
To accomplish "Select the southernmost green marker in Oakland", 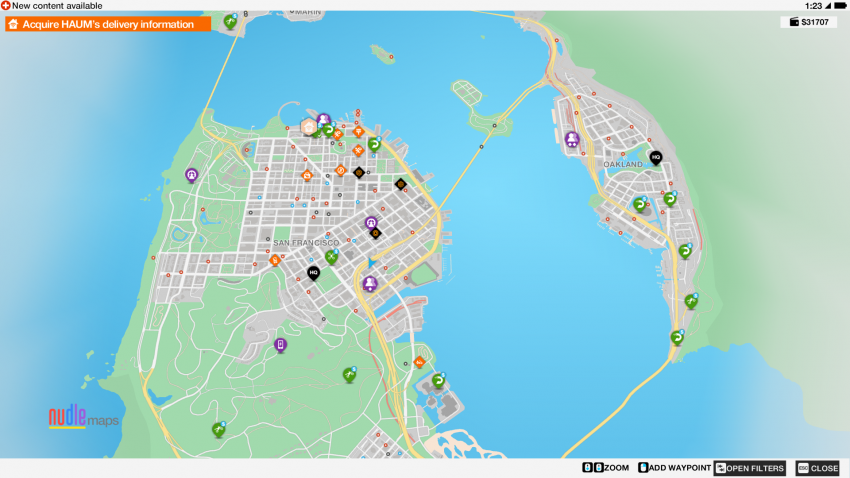I will [x=677, y=338].
